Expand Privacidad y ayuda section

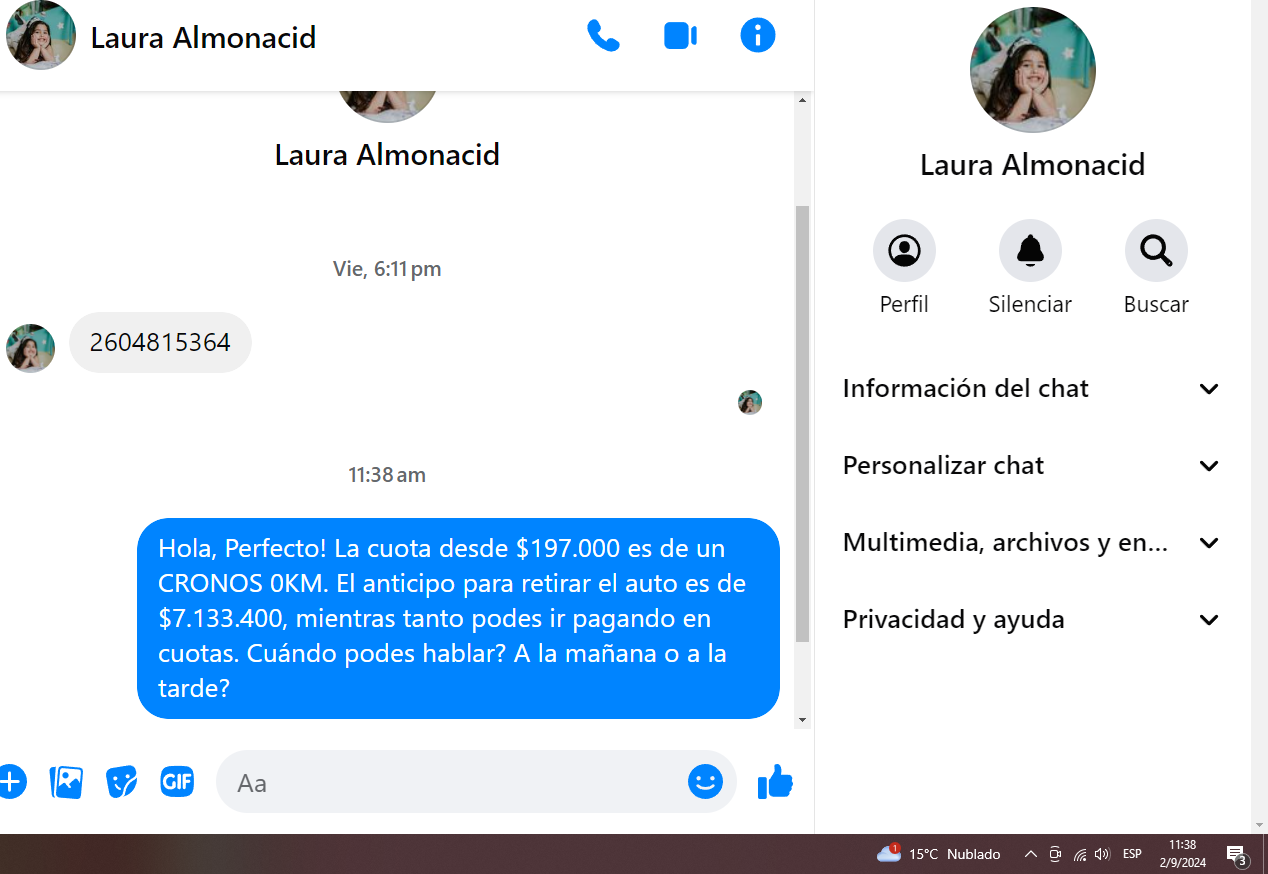(x=1031, y=619)
